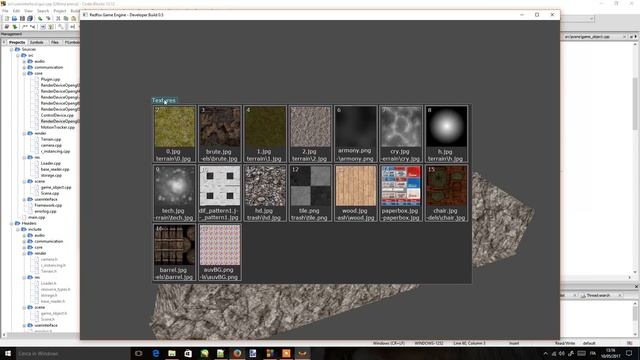Open main.cpp in project tree
640x360 pixels.
coord(37,218)
